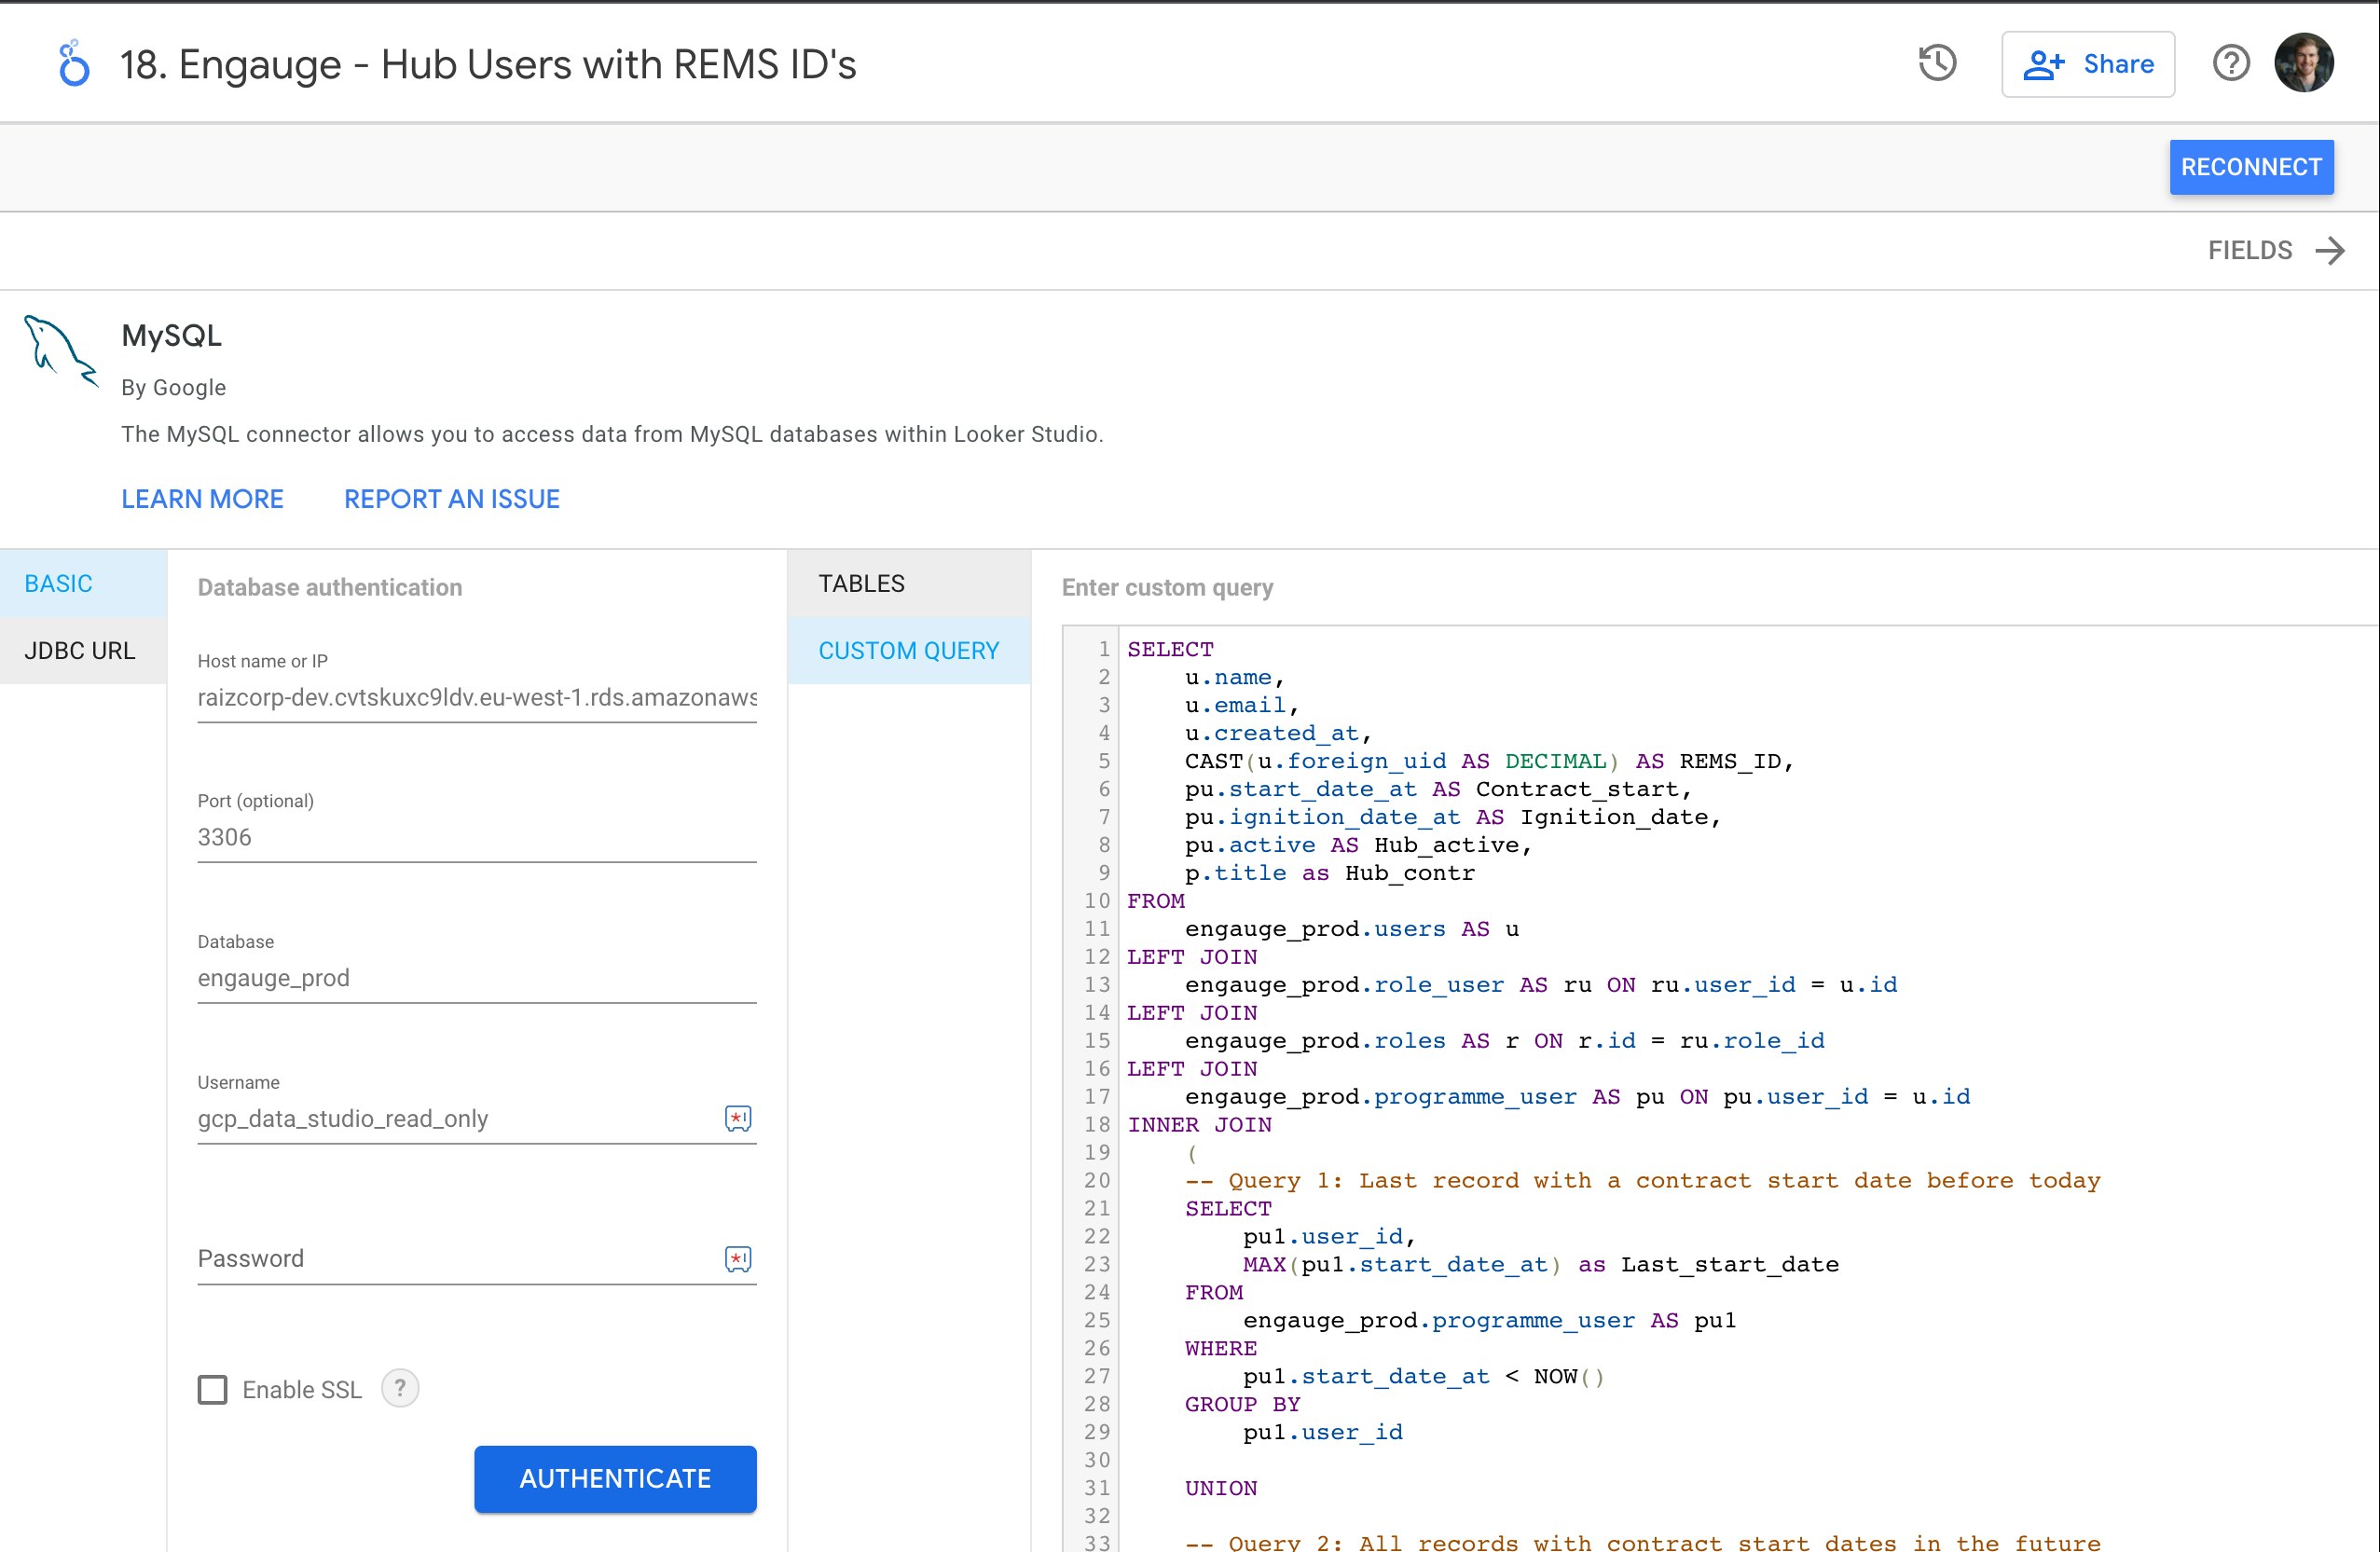The height and width of the screenshot is (1552, 2380).
Task: Select the BASIC authentication tab
Action: click(58, 583)
